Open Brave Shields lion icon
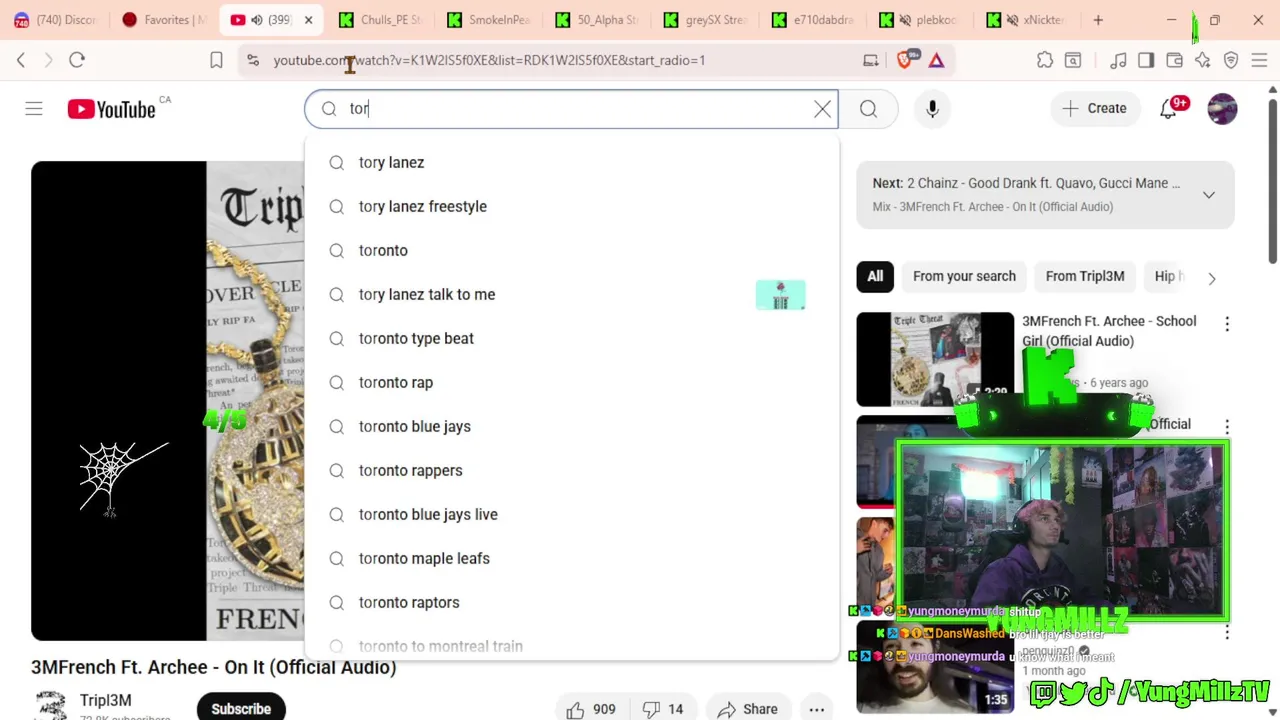1280x720 pixels. (x=905, y=60)
